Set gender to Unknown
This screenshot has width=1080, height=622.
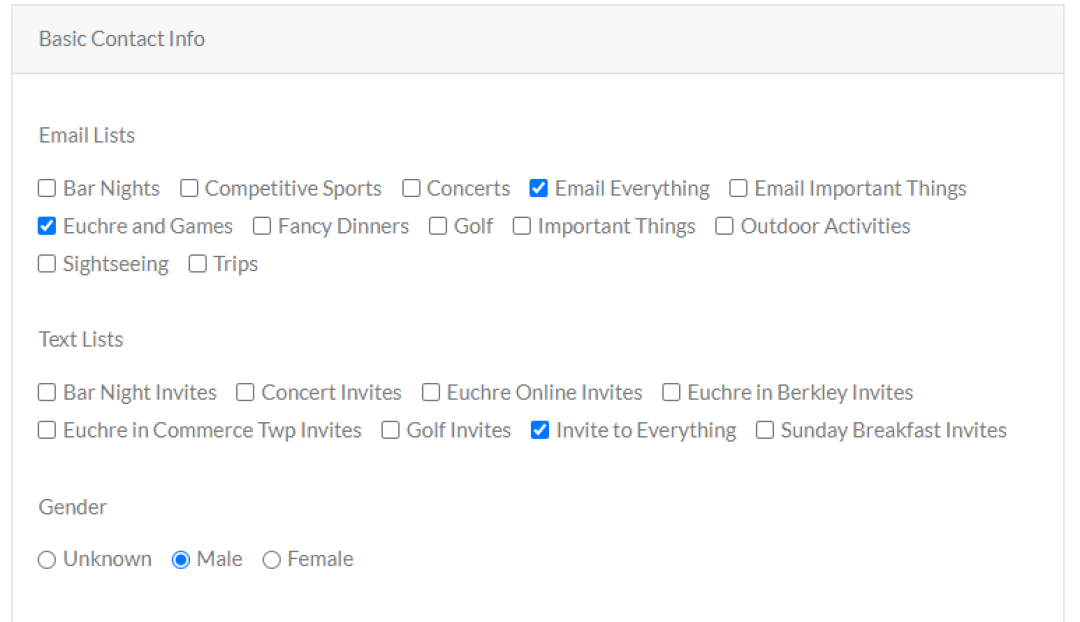46,559
